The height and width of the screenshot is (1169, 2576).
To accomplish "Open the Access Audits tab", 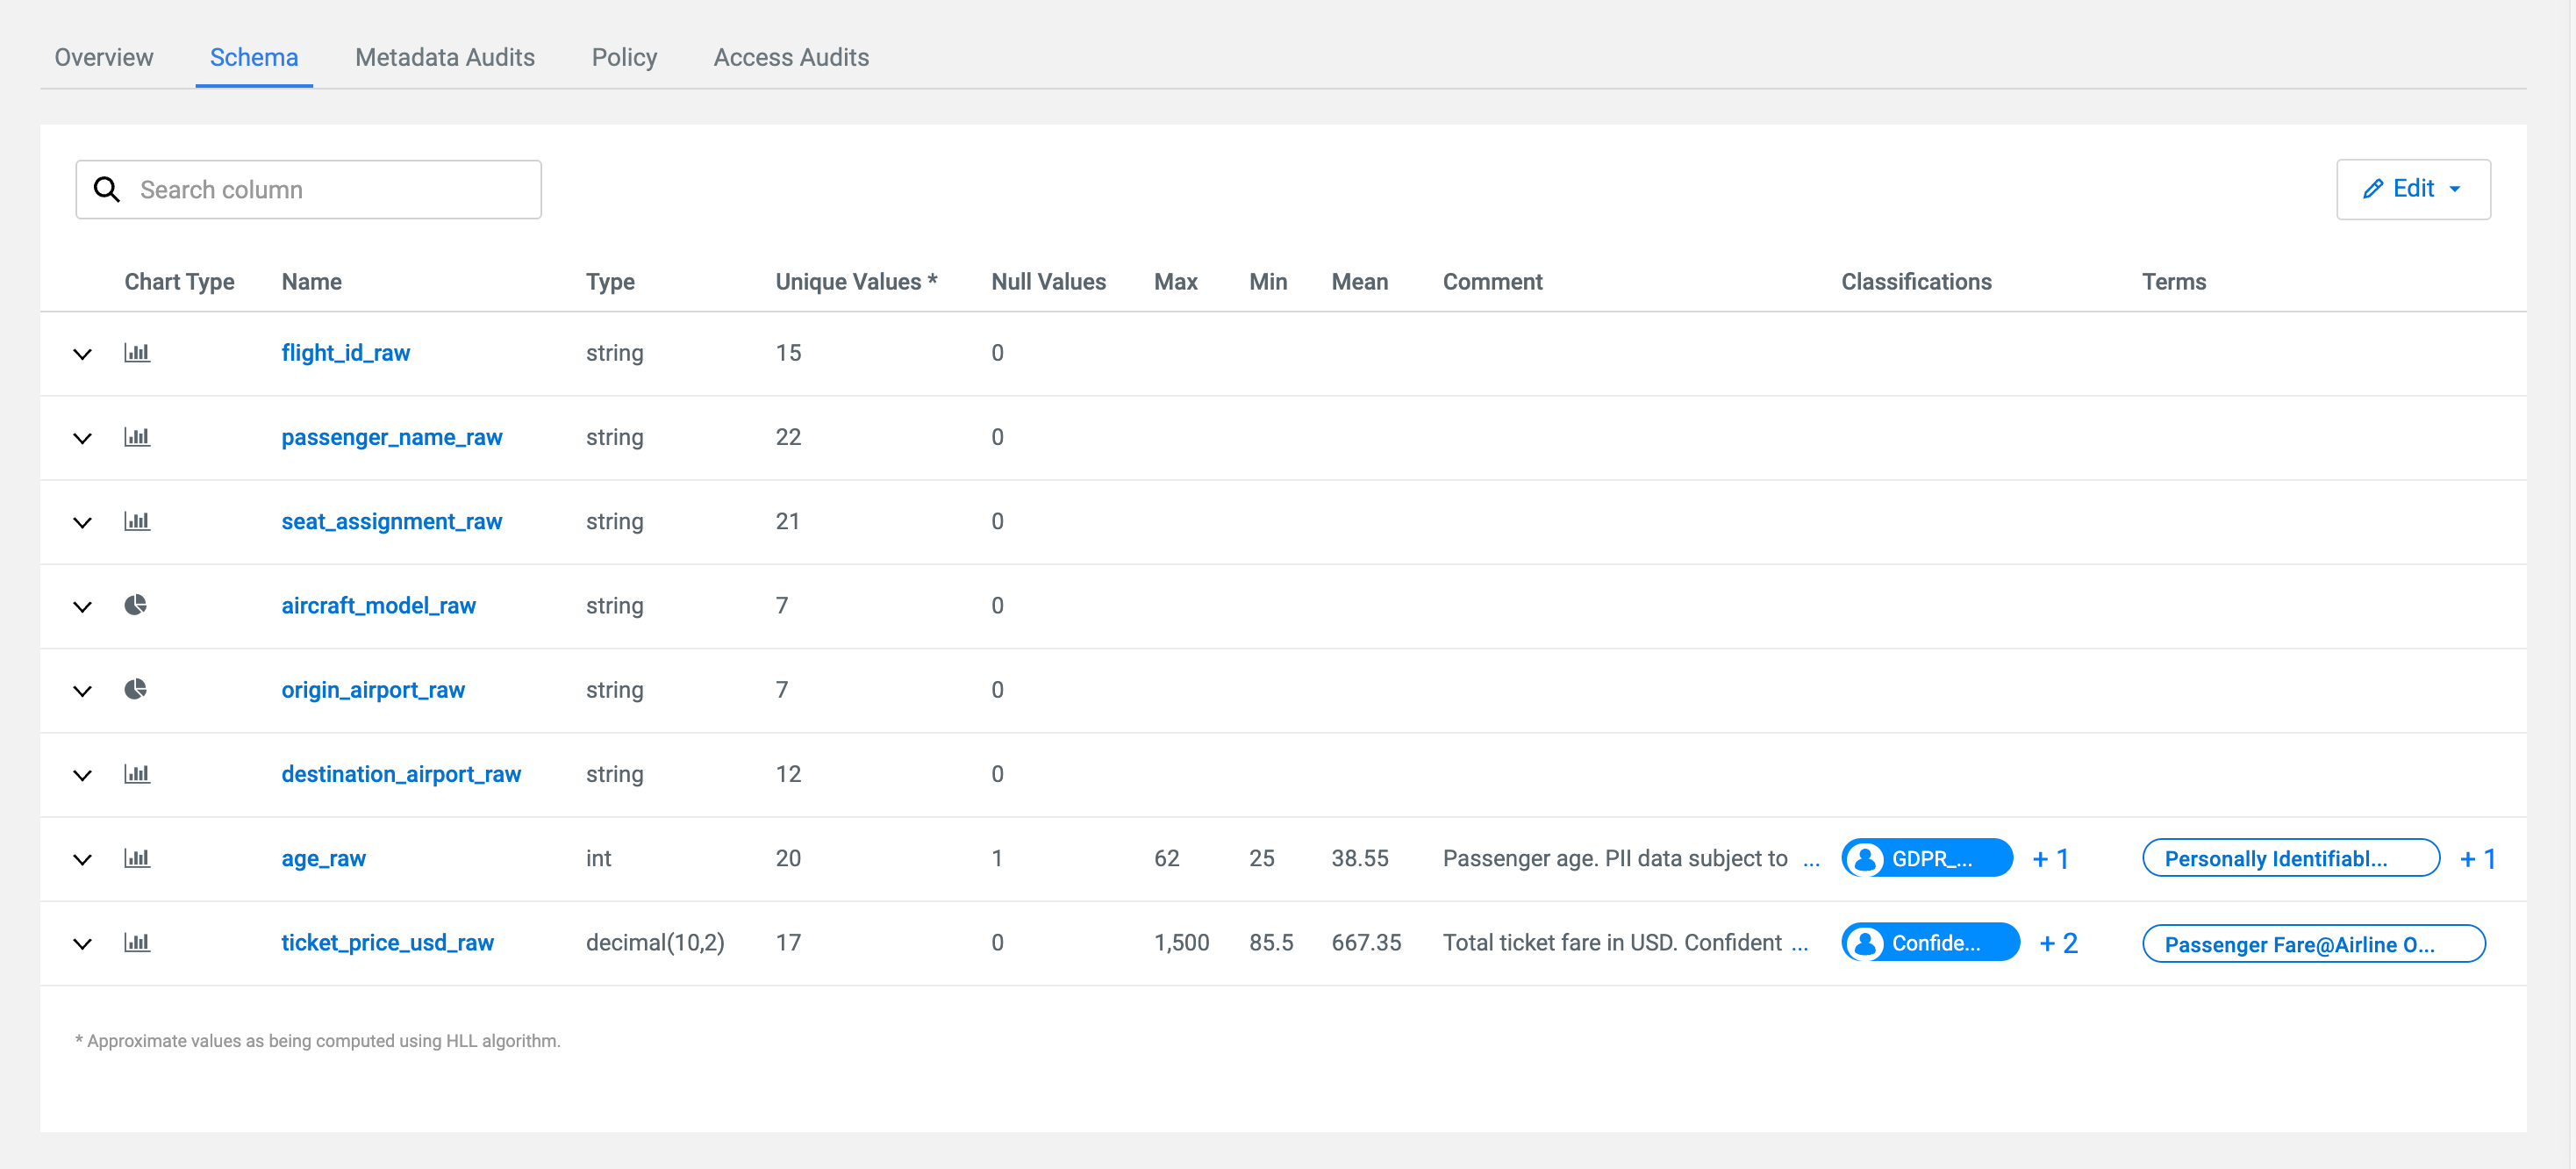I will [791, 58].
